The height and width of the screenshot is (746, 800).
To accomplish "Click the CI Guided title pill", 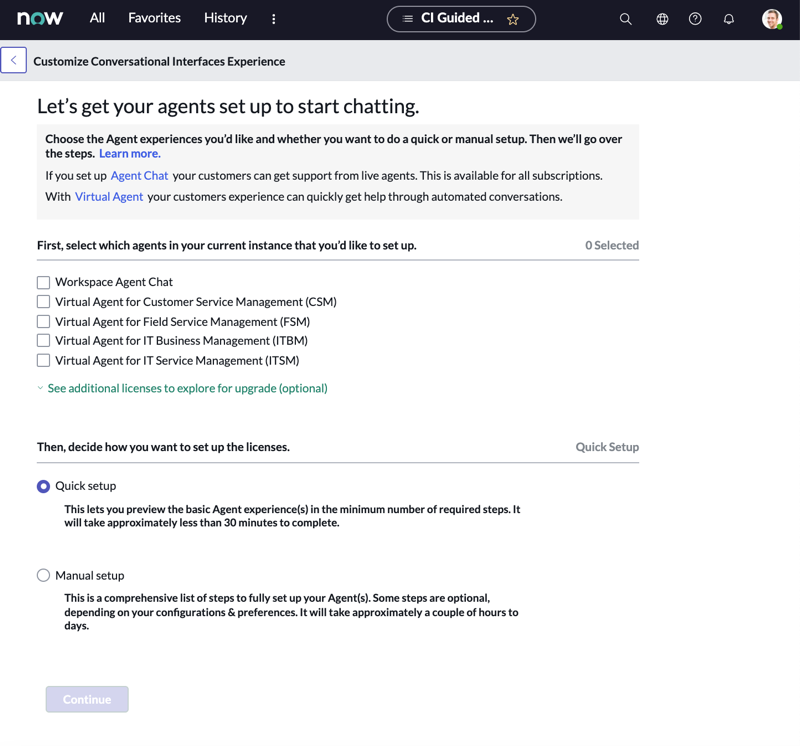I will (x=461, y=19).
